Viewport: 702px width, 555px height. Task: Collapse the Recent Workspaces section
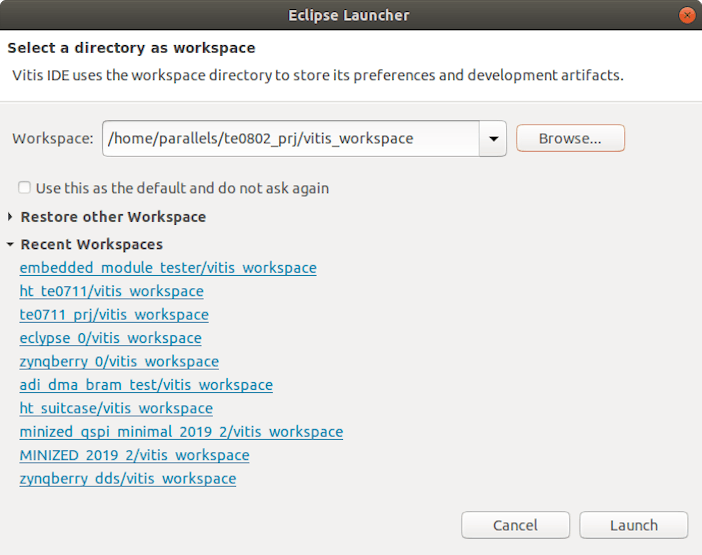coord(10,244)
